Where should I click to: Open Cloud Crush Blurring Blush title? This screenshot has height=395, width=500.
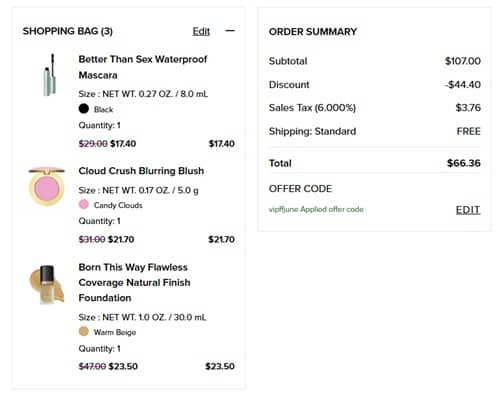(141, 171)
